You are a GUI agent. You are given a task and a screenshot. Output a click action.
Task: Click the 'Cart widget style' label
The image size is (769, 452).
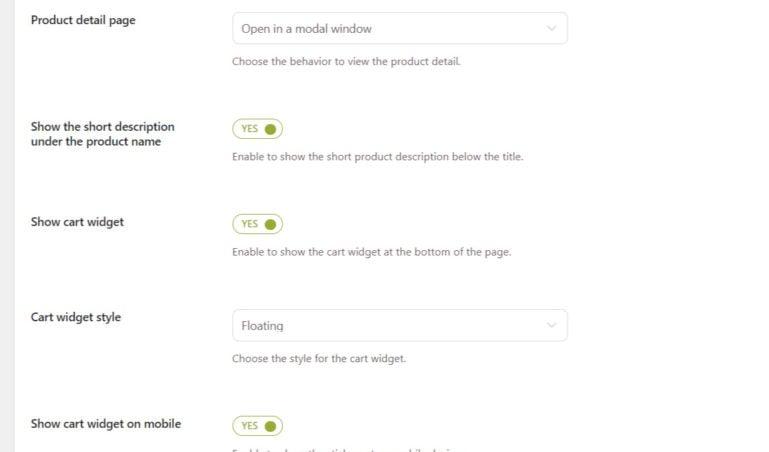76,317
